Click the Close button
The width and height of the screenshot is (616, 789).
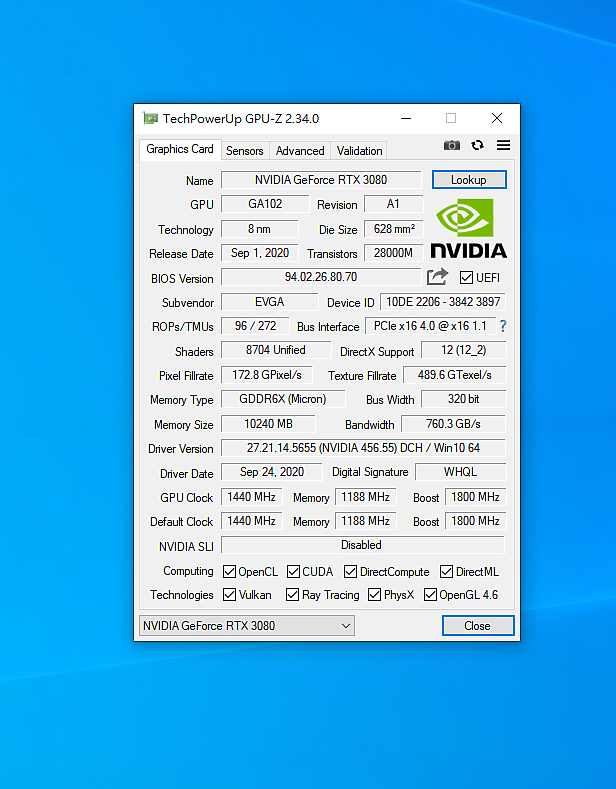[478, 625]
